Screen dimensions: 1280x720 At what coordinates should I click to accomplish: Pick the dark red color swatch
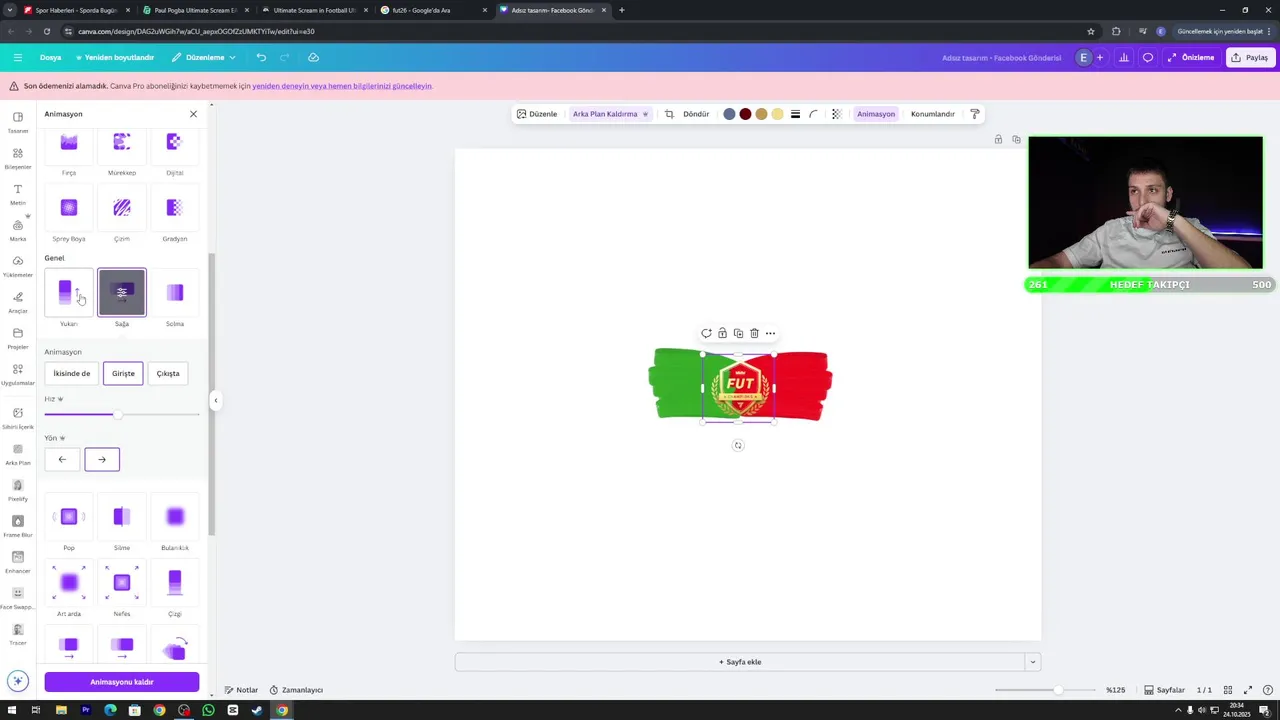pyautogui.click(x=745, y=114)
